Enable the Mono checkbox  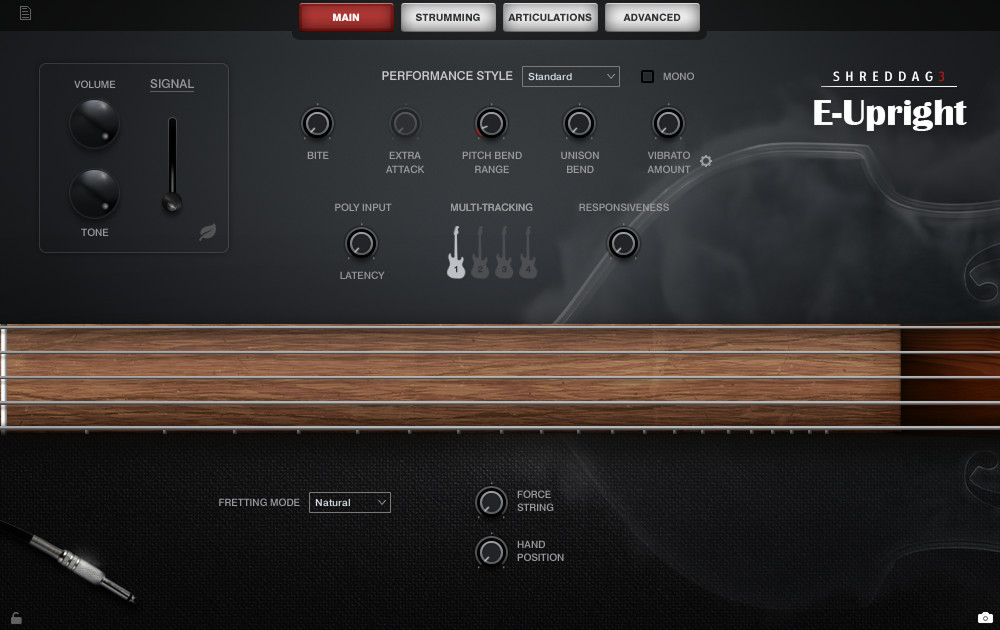click(647, 77)
